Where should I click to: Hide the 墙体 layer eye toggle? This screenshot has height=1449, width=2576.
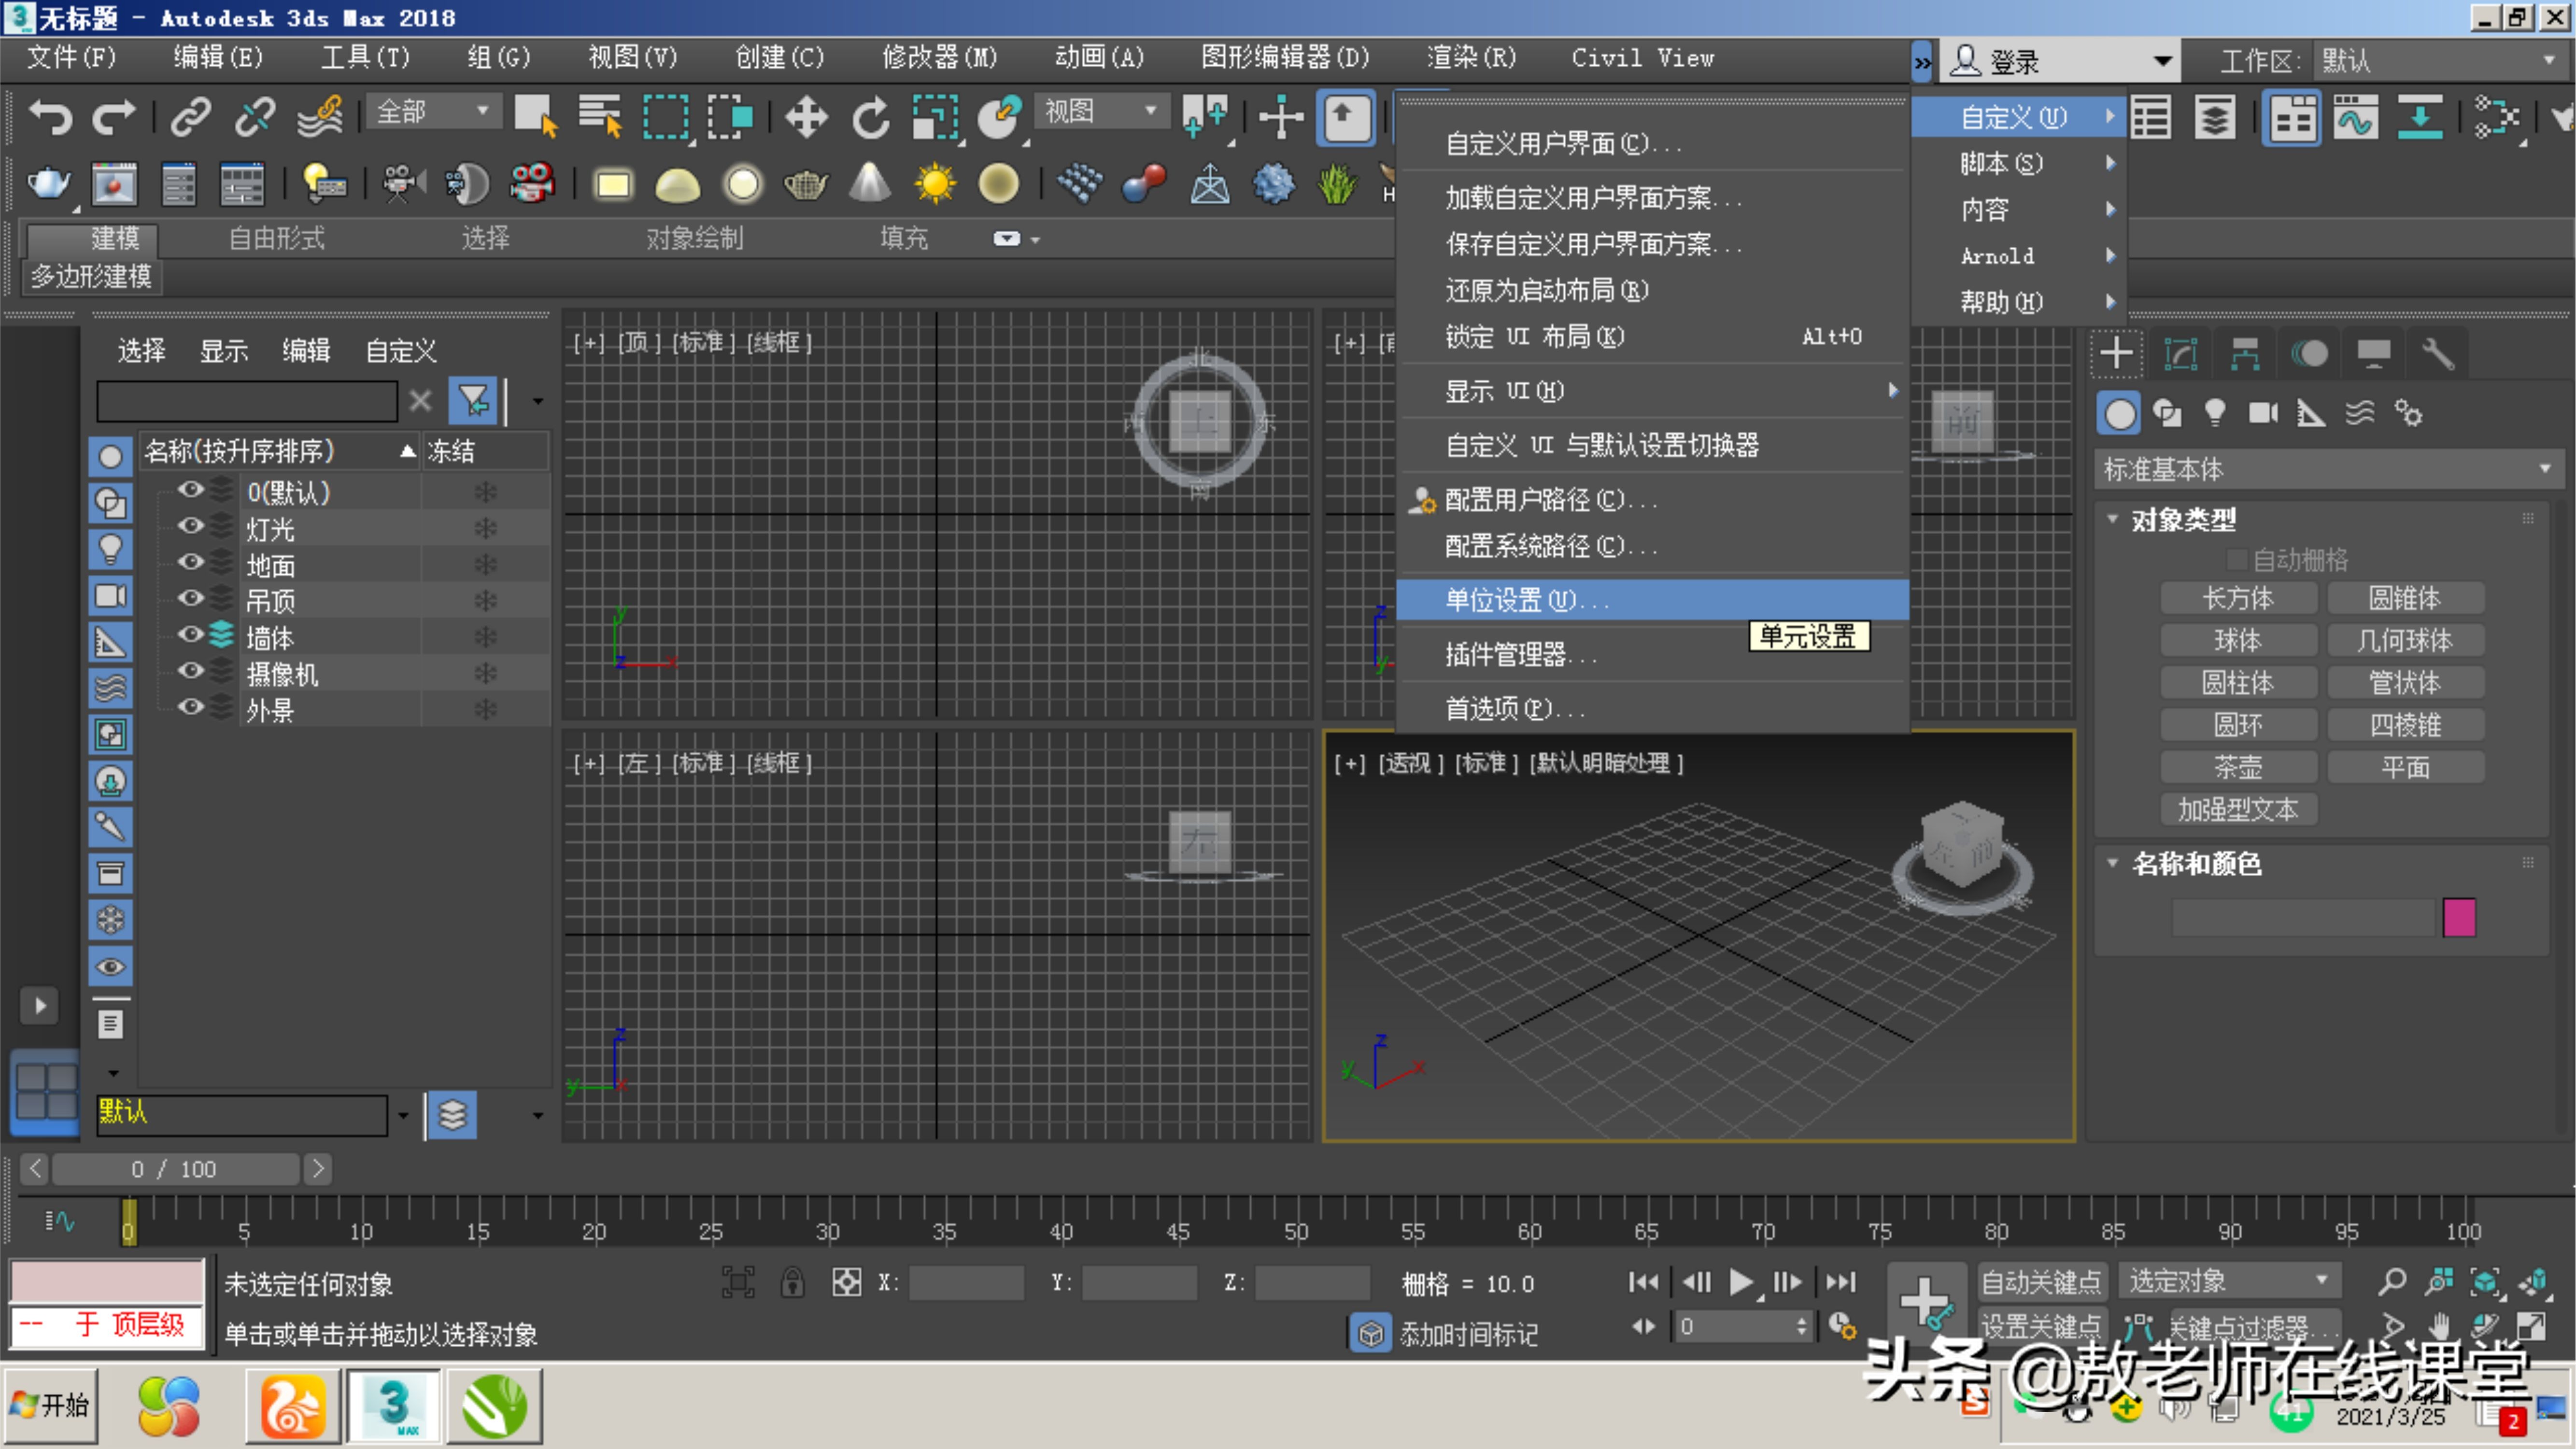pyautogui.click(x=190, y=635)
